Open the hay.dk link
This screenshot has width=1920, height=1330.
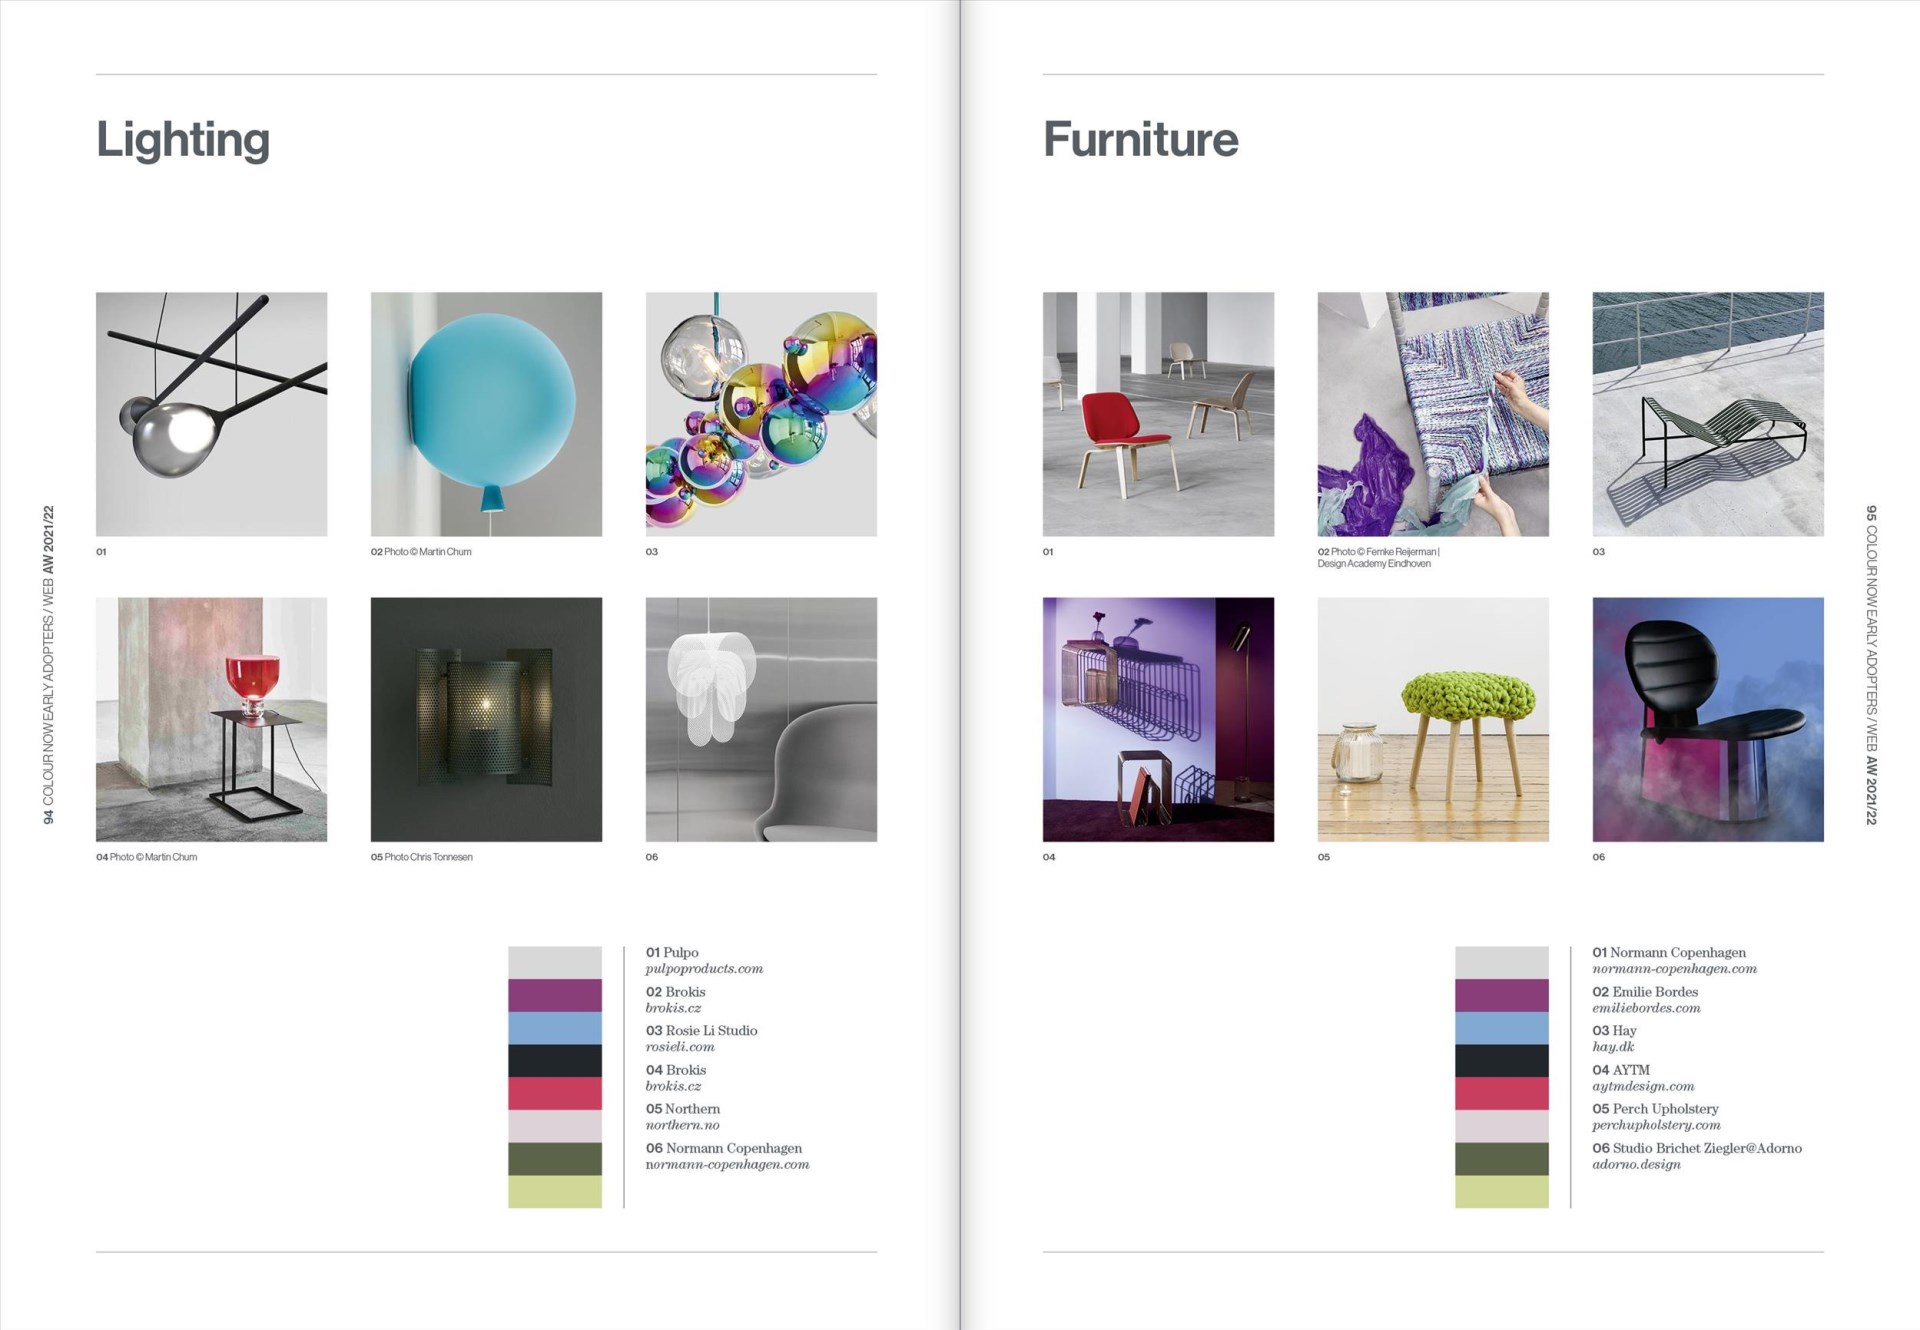[x=1612, y=1047]
